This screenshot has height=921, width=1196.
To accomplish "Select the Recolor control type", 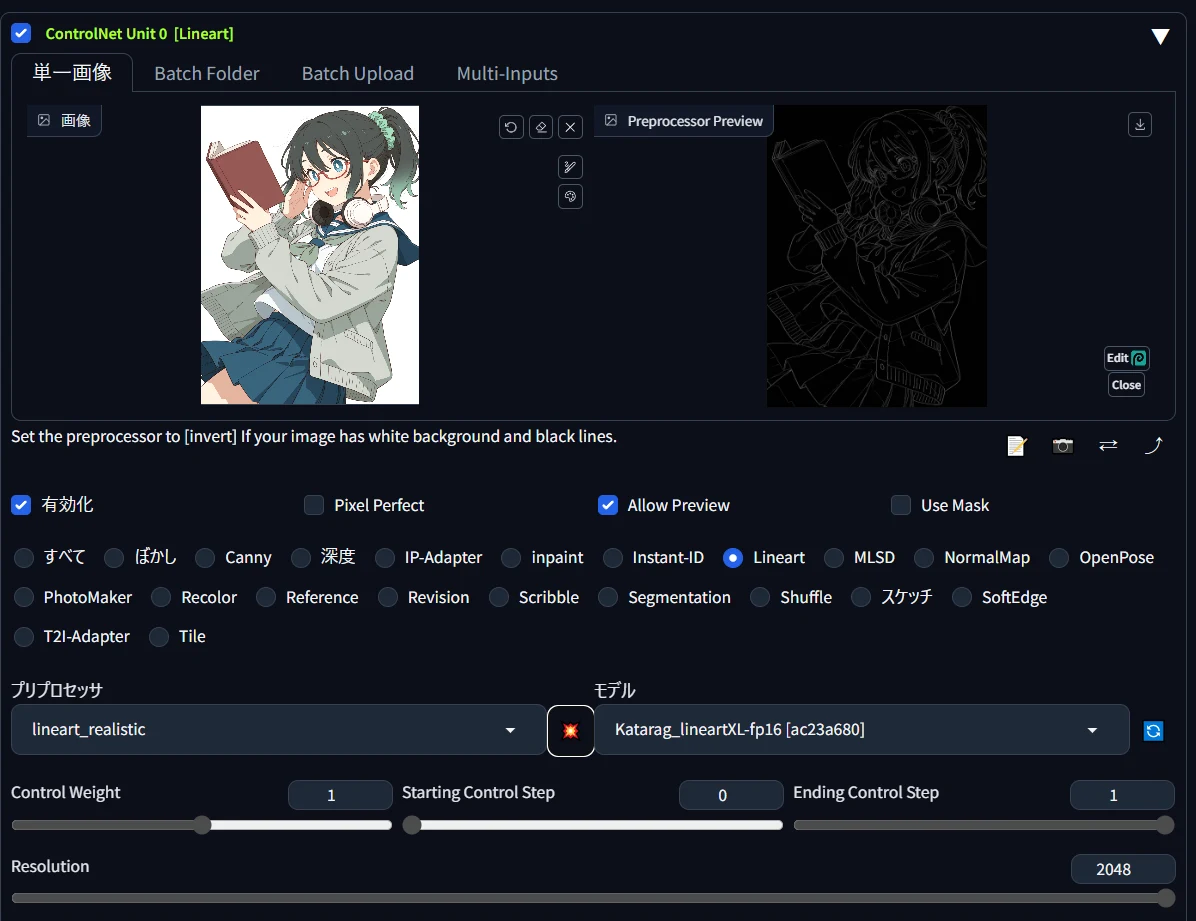I will [x=161, y=597].
